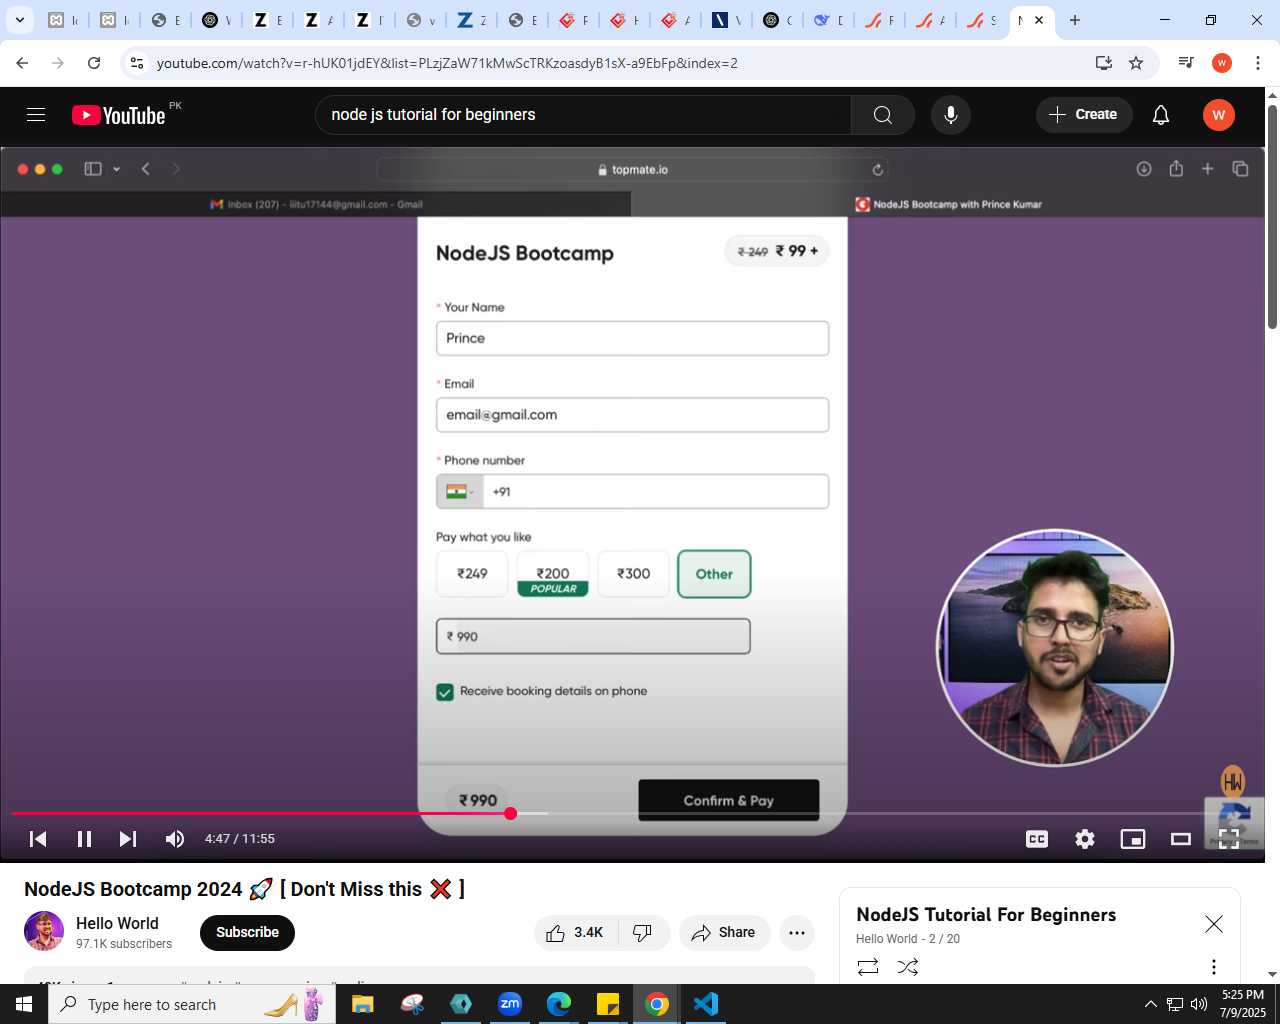Click the browser address bar URL

pos(447,63)
